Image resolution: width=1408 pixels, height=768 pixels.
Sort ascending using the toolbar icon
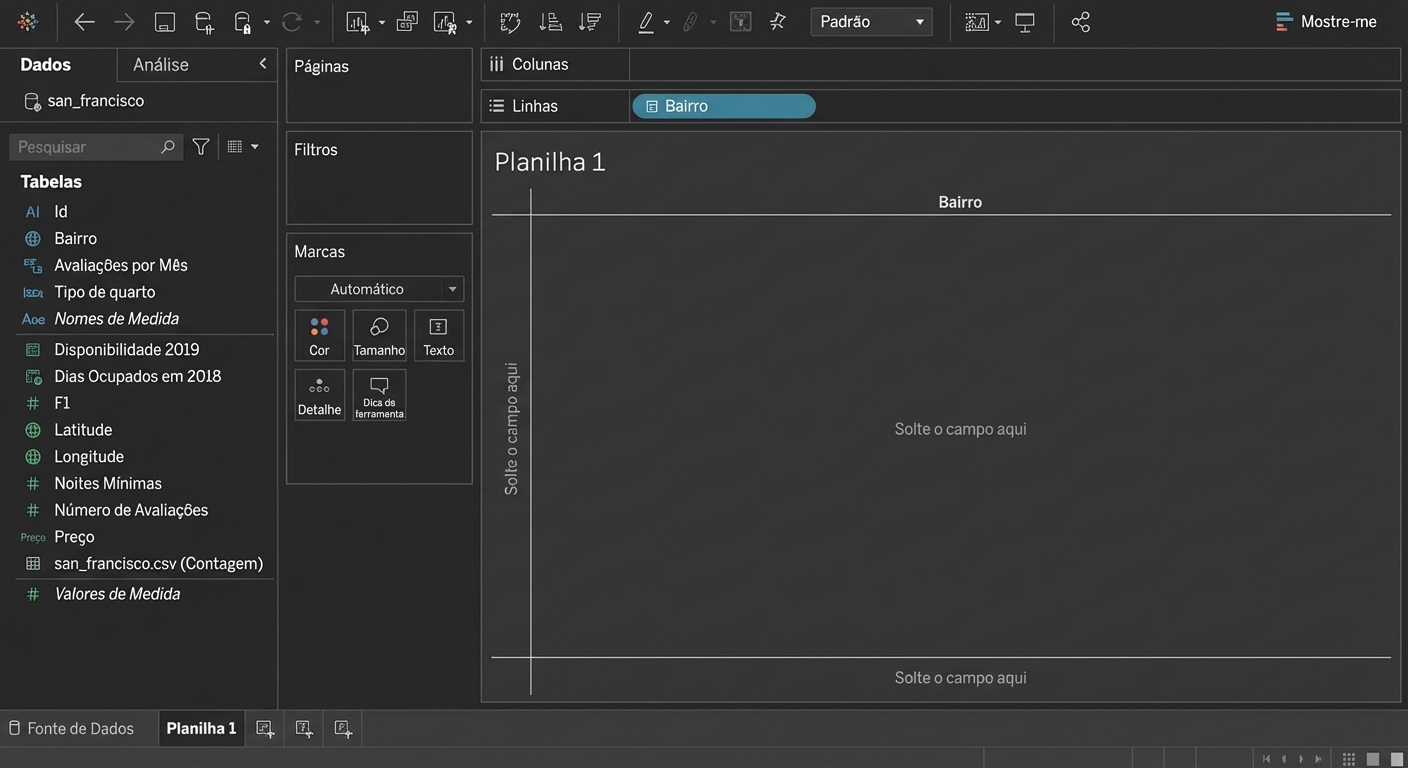(x=550, y=22)
